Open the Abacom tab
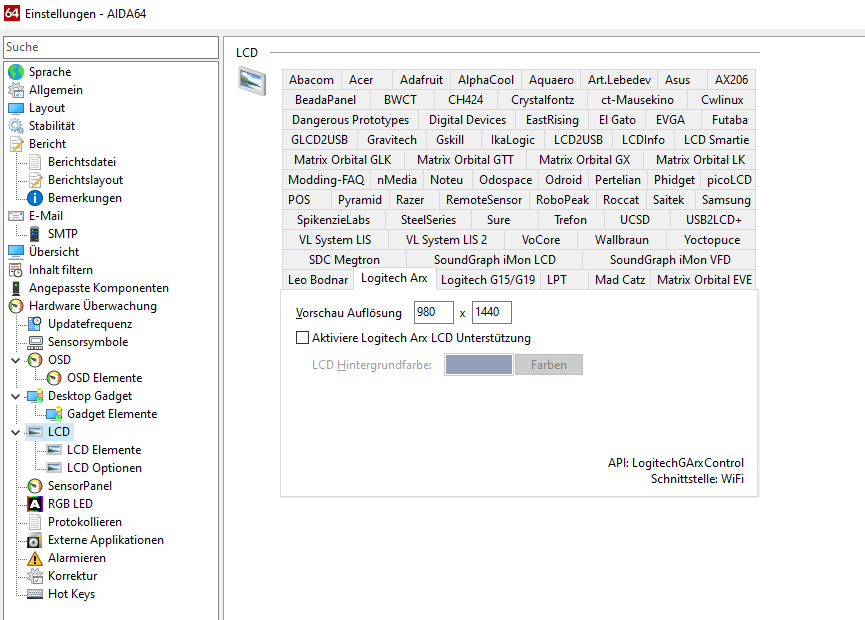 311,80
